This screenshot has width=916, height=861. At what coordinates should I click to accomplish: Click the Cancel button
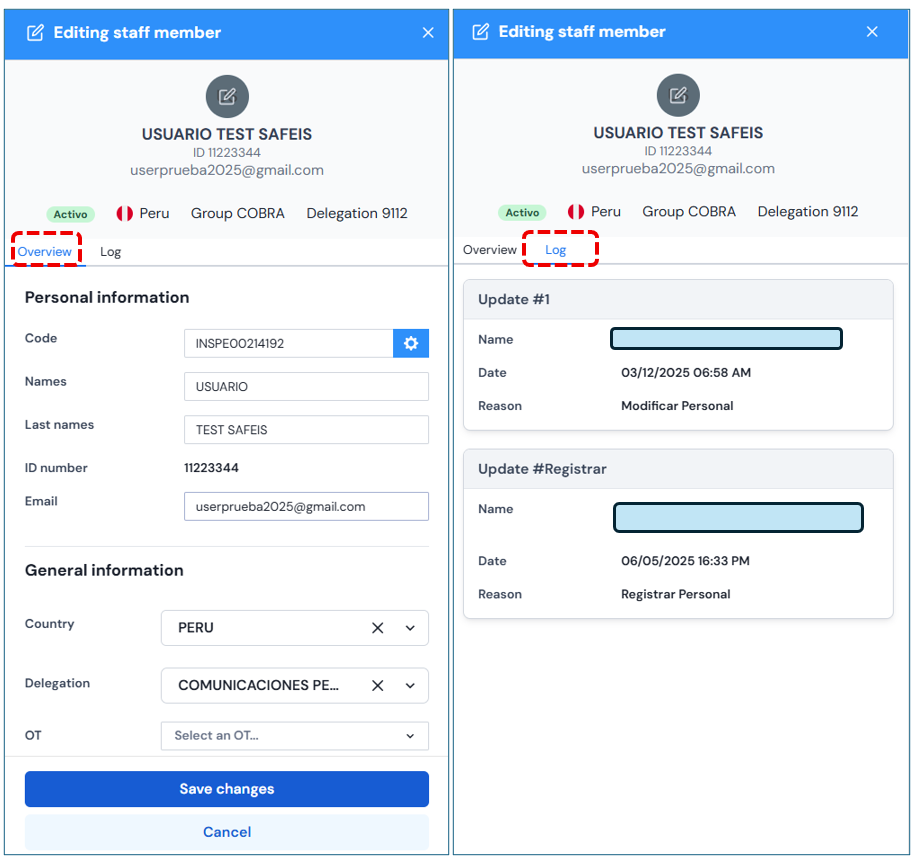227,832
